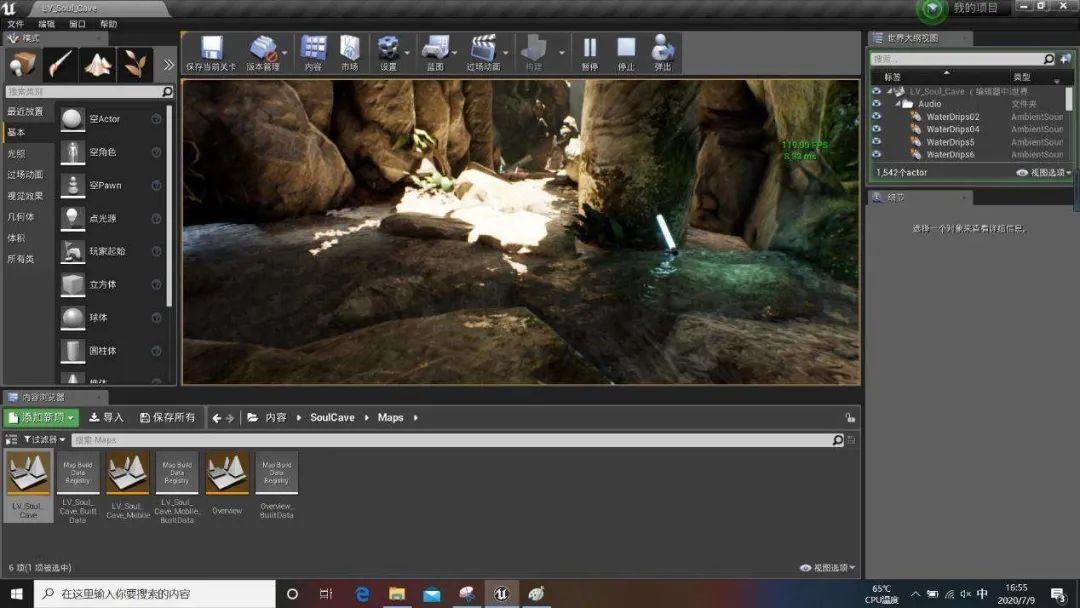This screenshot has width=1080, height=608.
Task: Open the 文件 menu
Action: click(x=15, y=24)
